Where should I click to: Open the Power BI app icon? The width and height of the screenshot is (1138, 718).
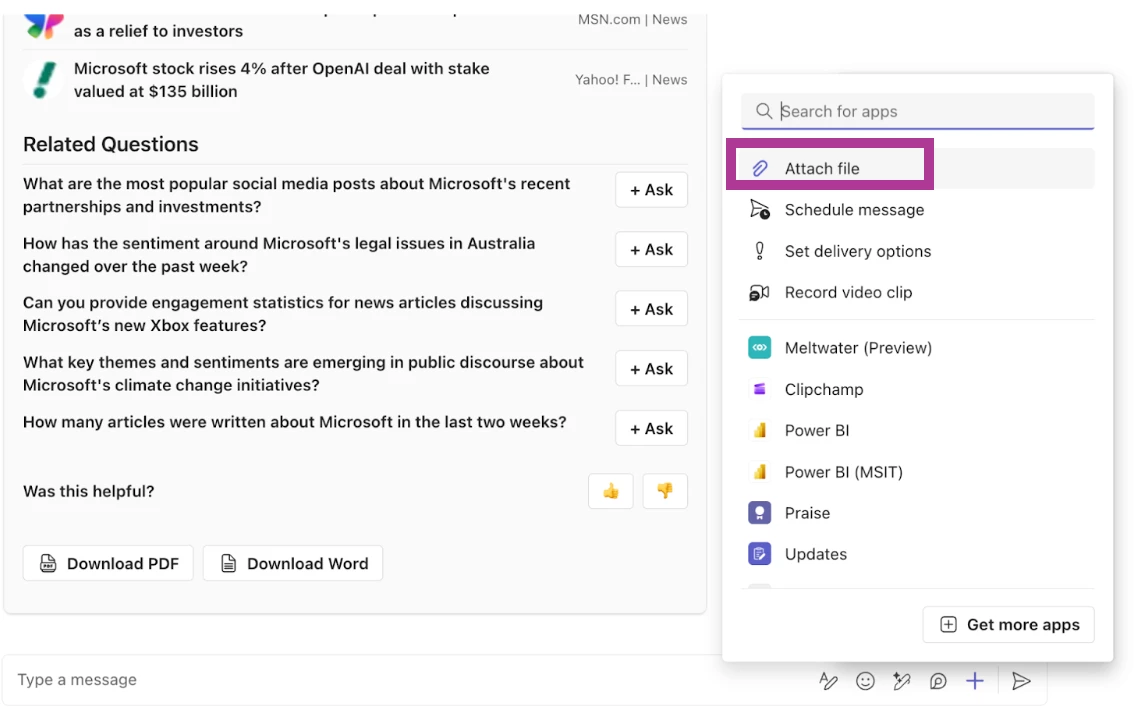click(759, 431)
